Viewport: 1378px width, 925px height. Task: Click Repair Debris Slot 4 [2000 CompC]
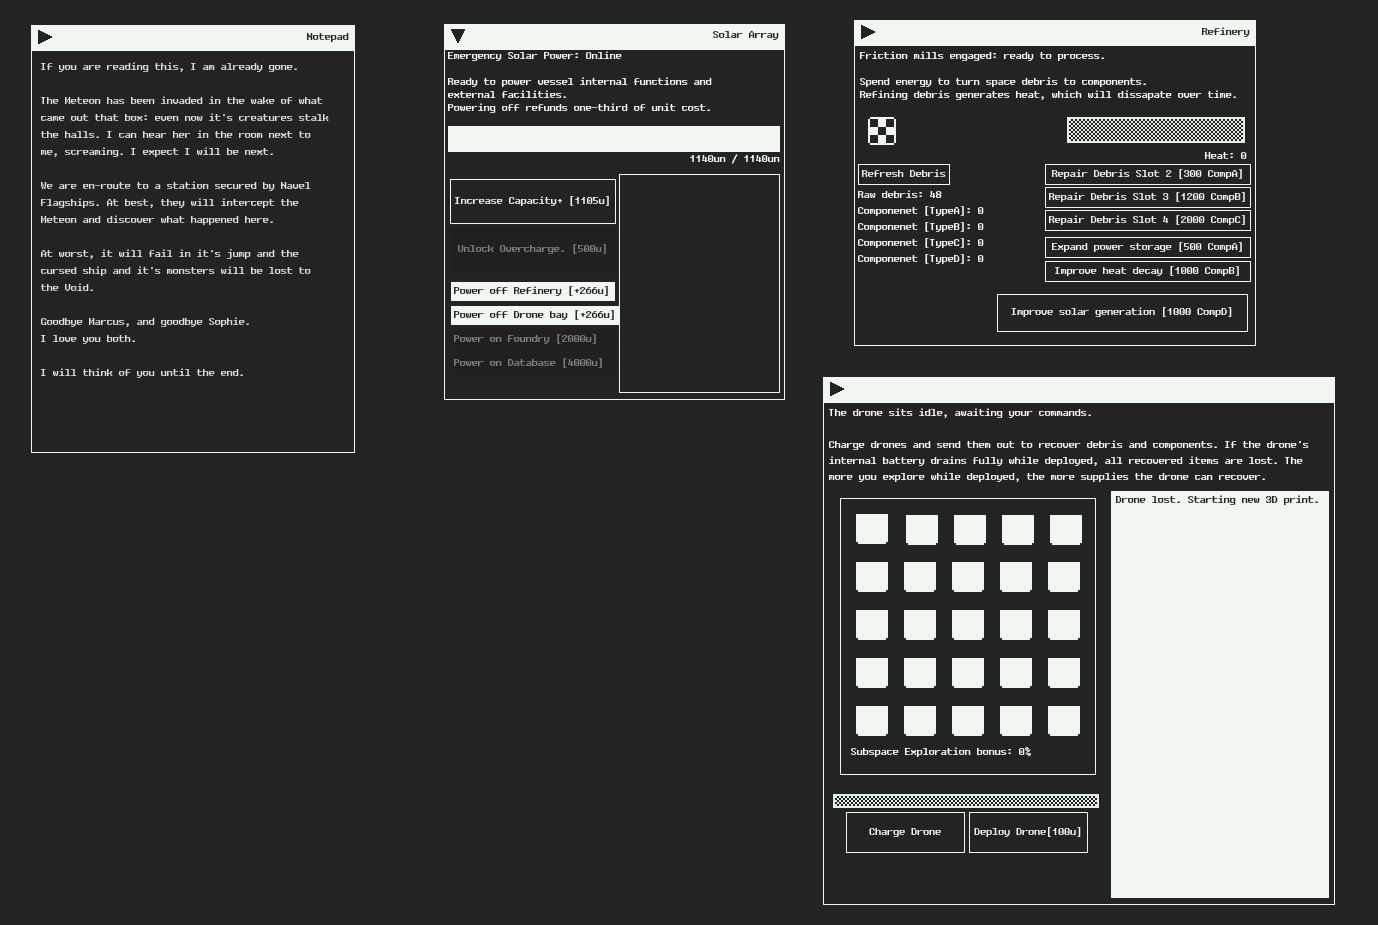(1147, 220)
